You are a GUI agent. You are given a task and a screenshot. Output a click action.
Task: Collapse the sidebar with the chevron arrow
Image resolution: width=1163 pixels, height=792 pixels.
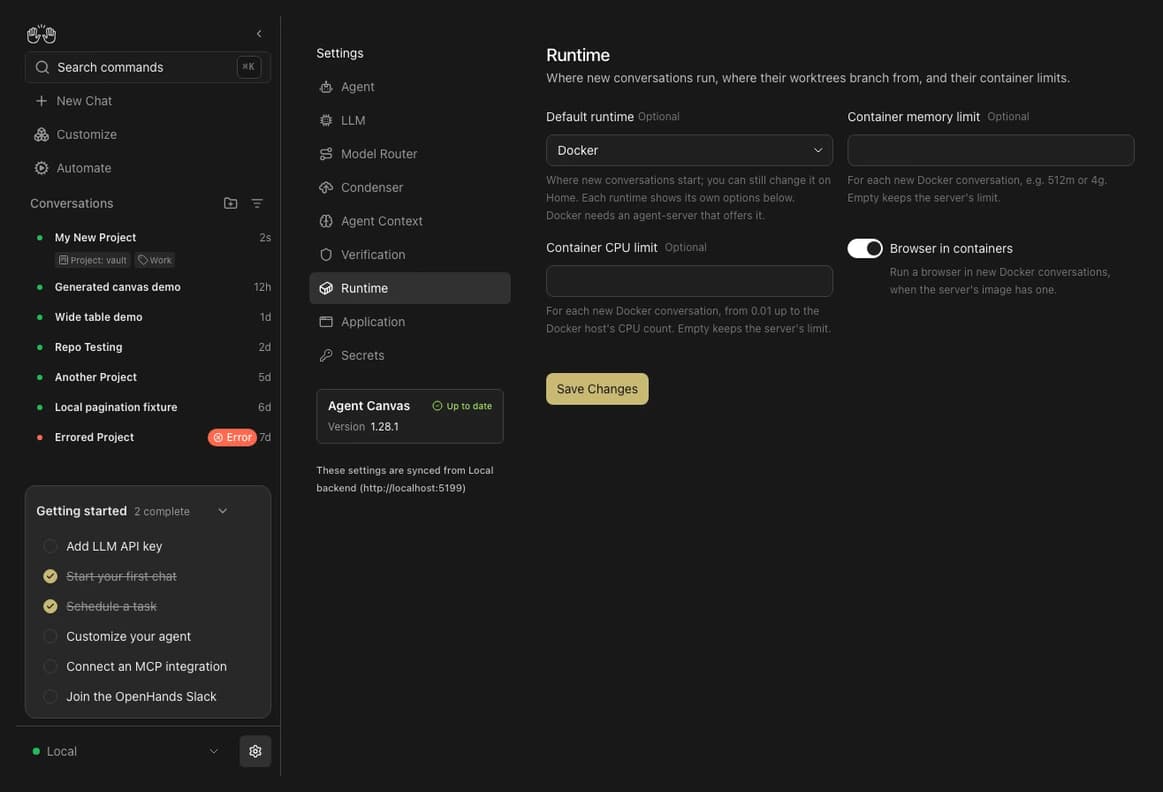259,34
